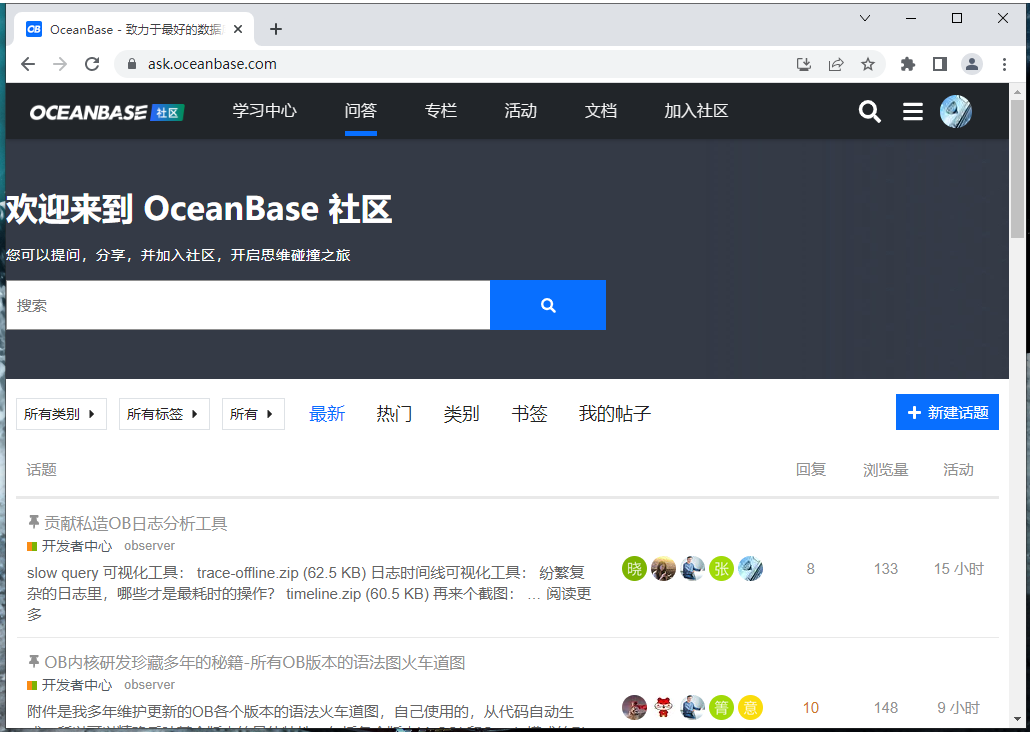Go back with browser back arrow
The image size is (1030, 732).
[x=28, y=64]
